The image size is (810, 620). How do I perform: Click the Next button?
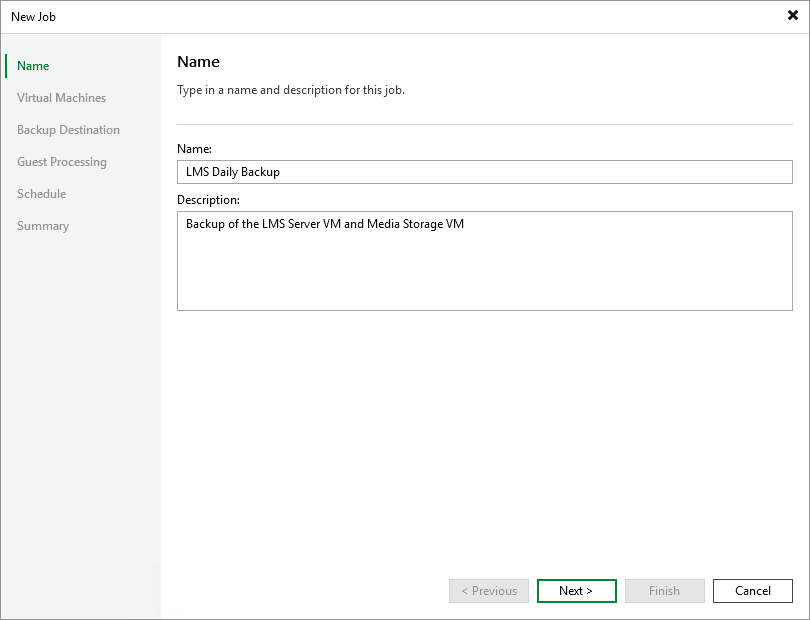coord(576,591)
